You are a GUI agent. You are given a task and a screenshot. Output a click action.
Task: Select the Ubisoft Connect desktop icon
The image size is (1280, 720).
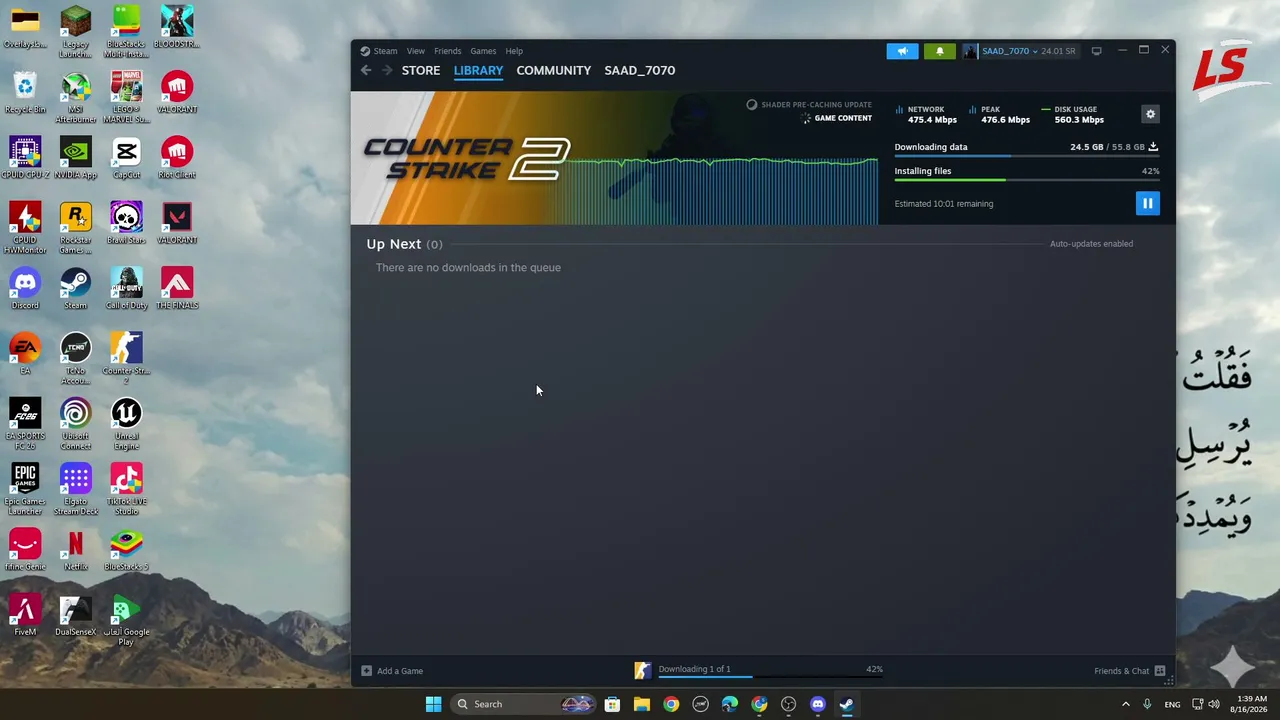(76, 425)
